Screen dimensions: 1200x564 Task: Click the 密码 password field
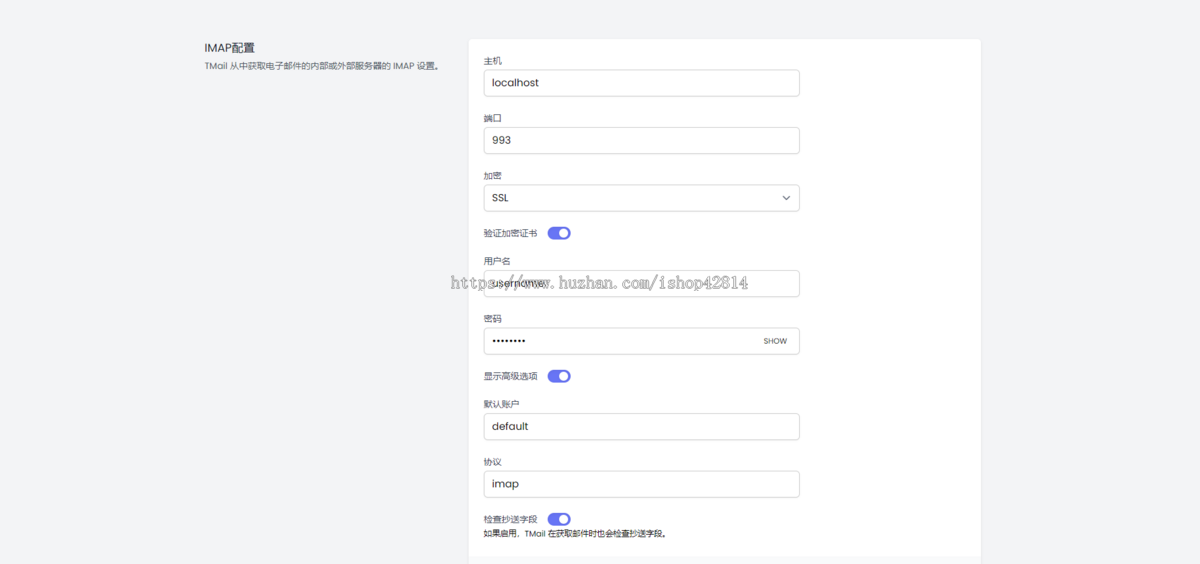pyautogui.click(x=641, y=341)
